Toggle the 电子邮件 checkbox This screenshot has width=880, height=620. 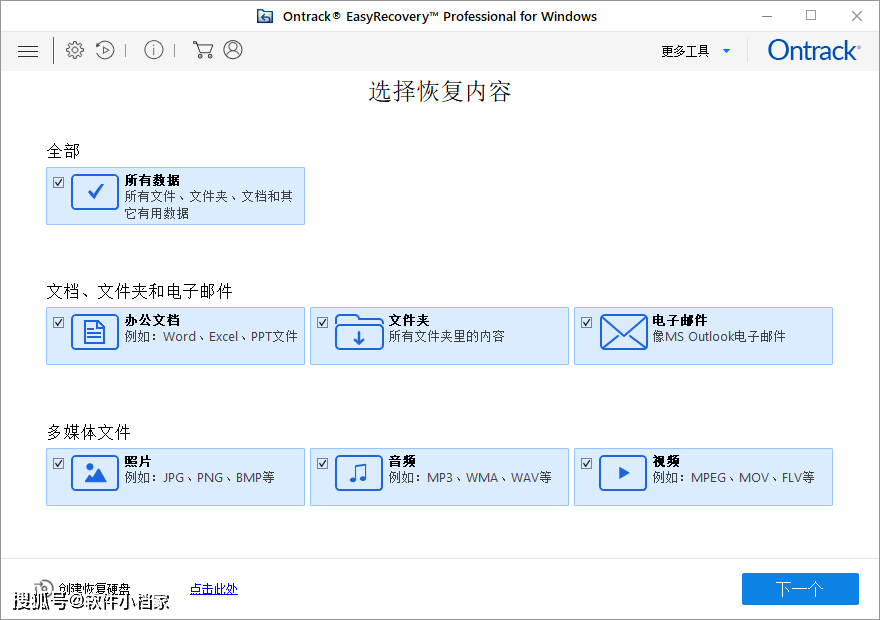click(586, 323)
